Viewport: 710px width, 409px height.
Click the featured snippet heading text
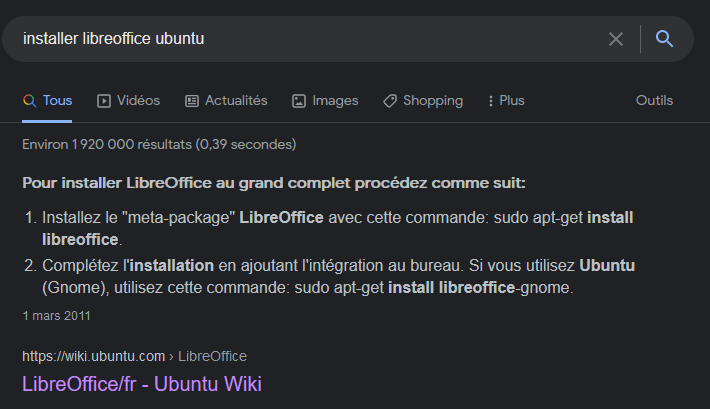[x=273, y=183]
